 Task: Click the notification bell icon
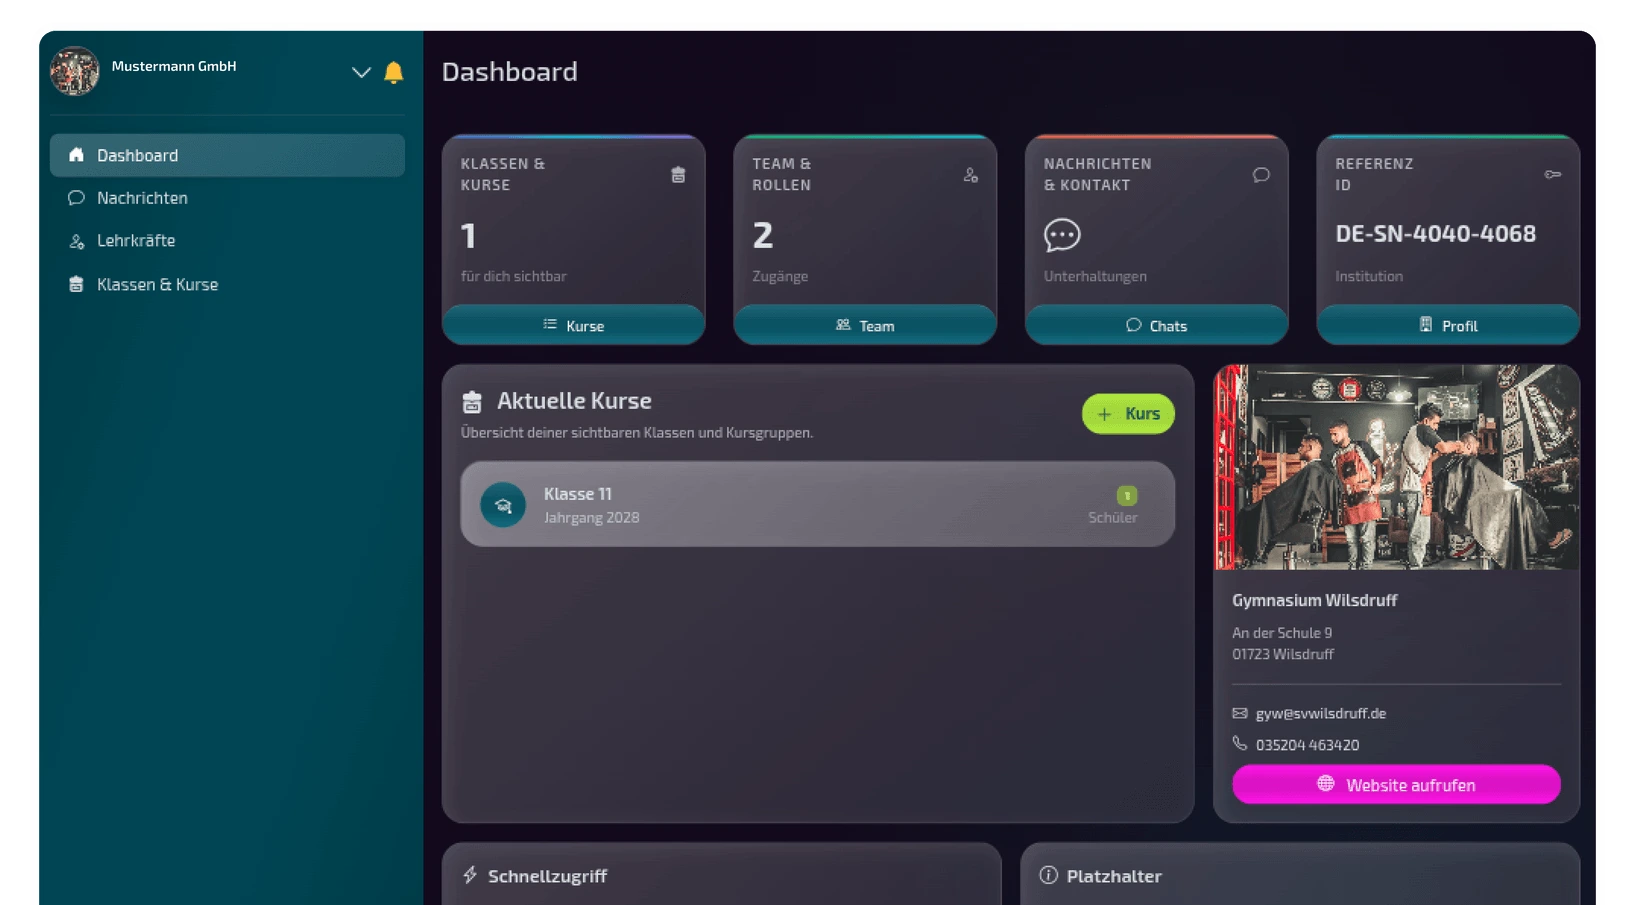tap(394, 72)
